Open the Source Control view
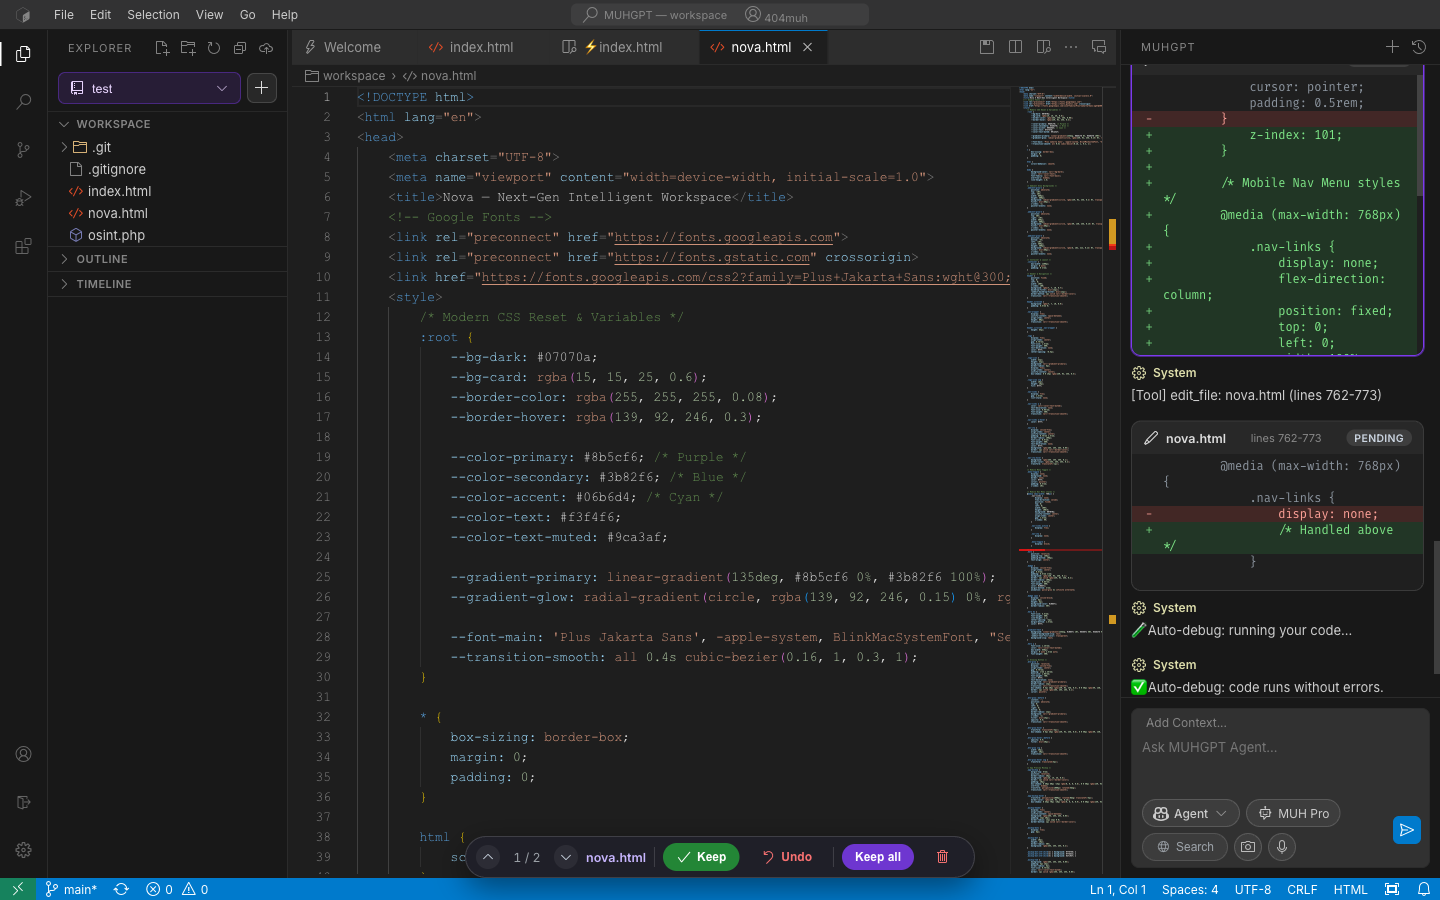The width and height of the screenshot is (1440, 900). (23, 150)
